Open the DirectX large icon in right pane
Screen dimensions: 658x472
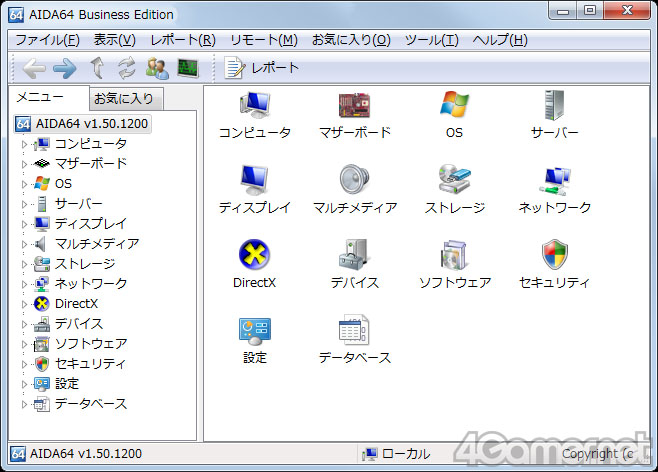(x=255, y=254)
